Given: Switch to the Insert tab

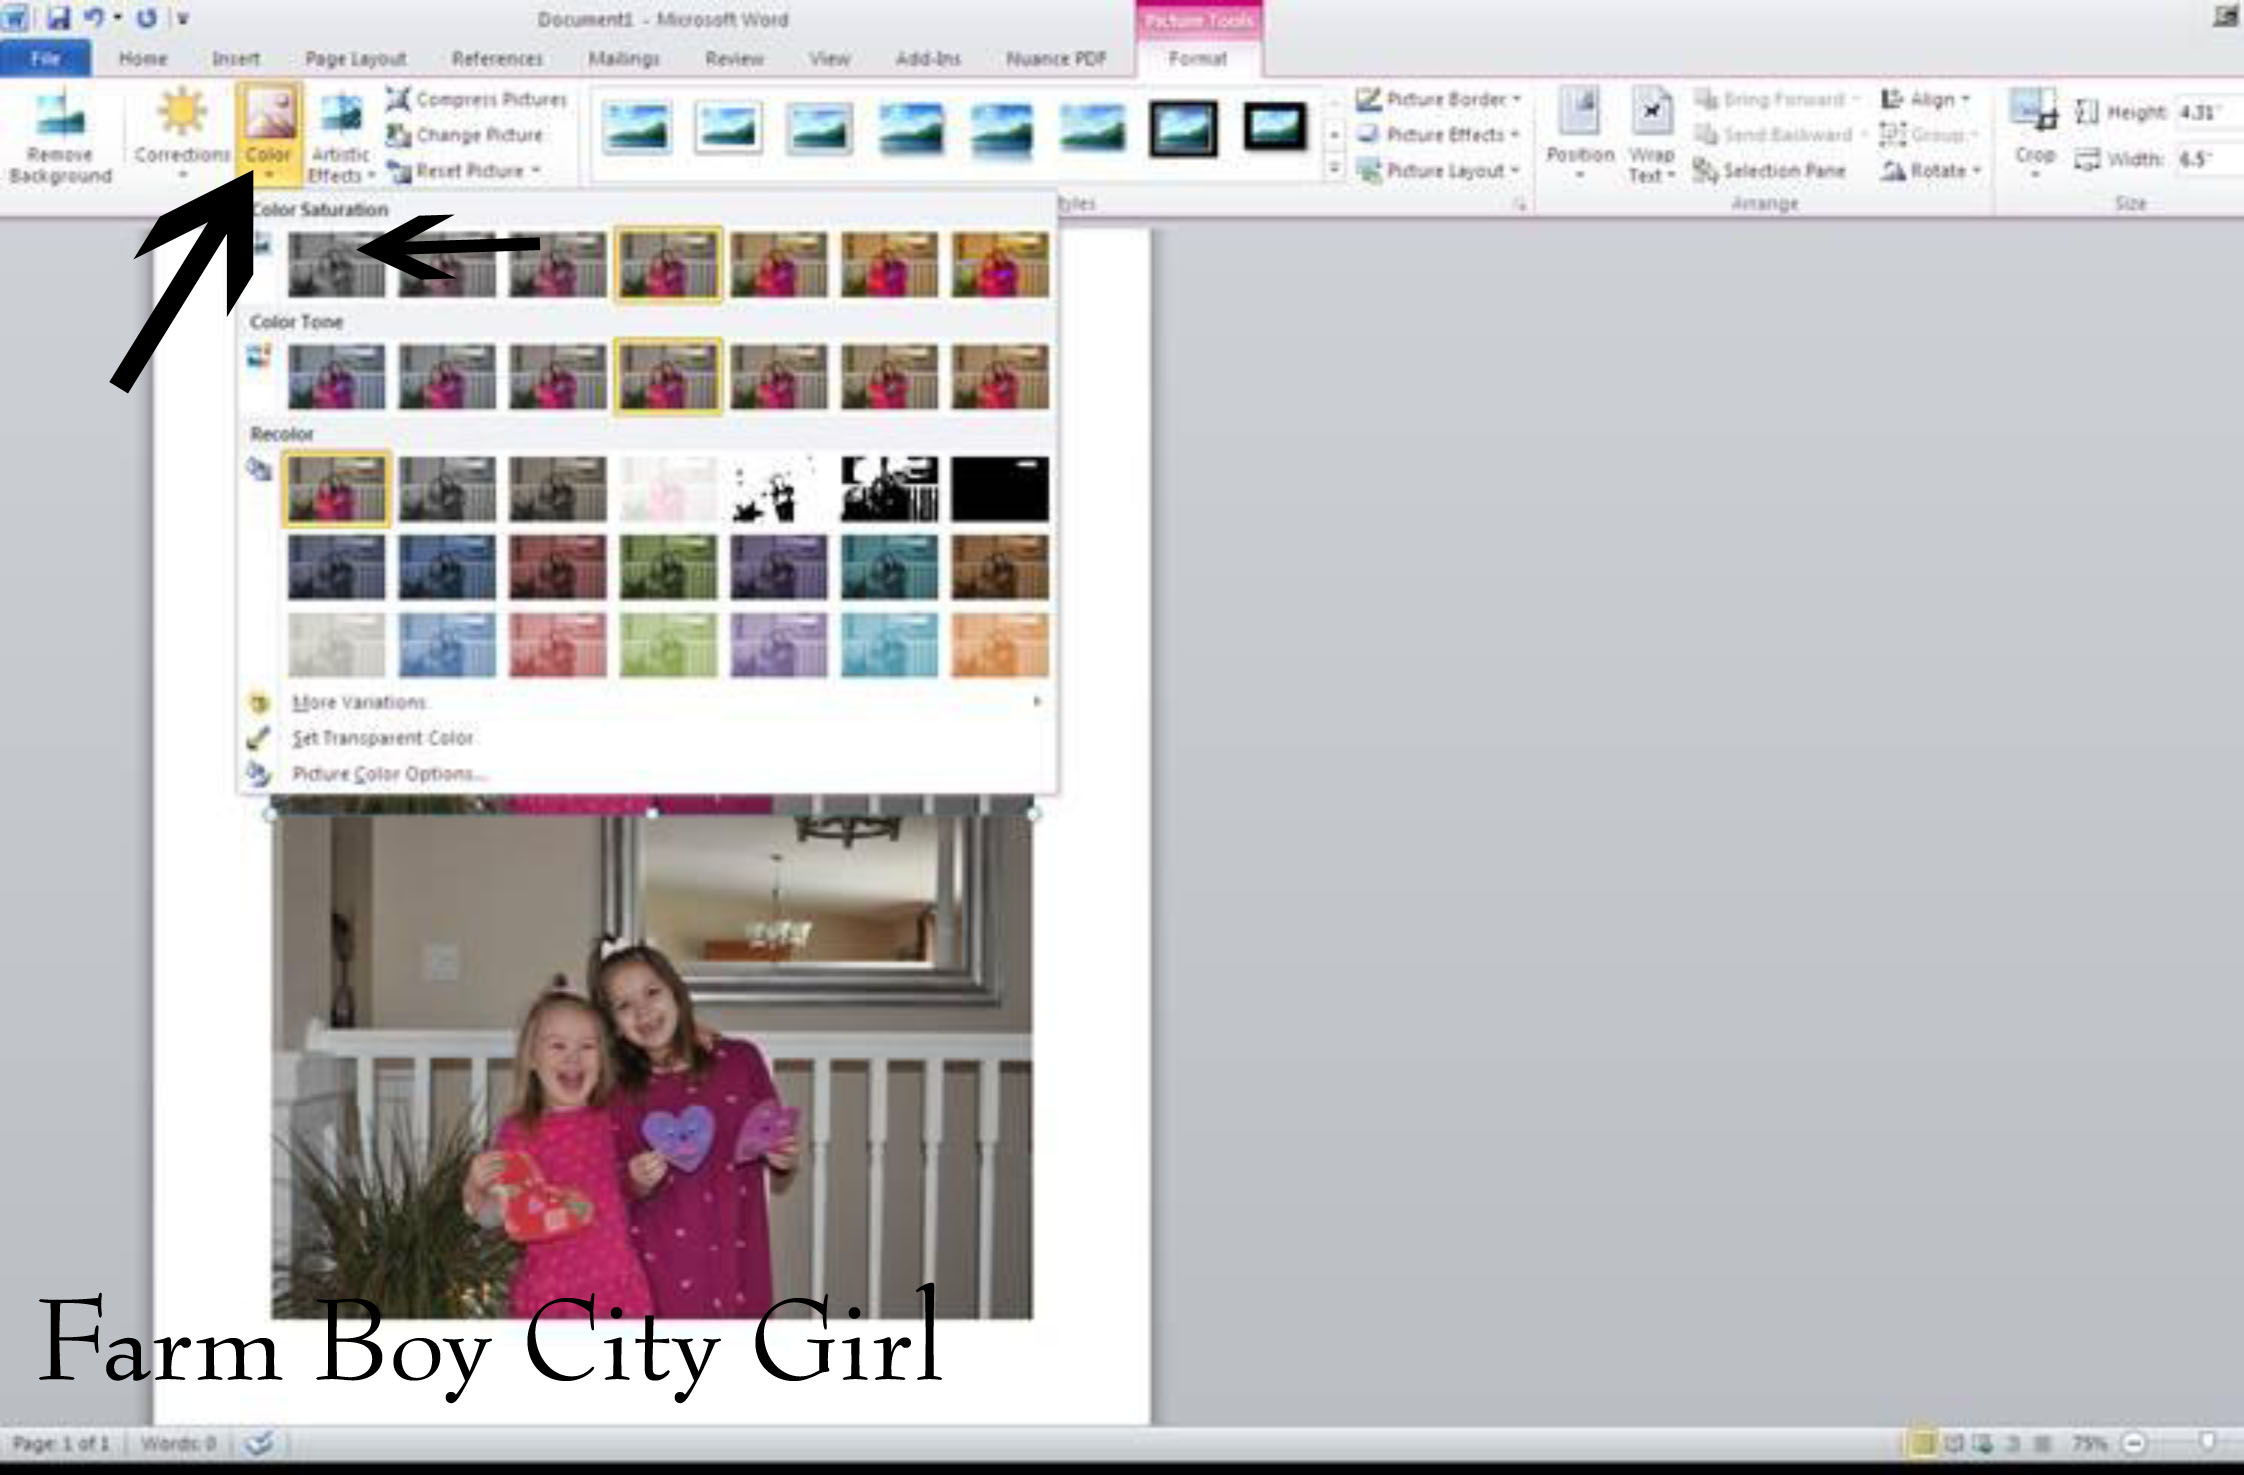Looking at the screenshot, I should pyautogui.click(x=236, y=59).
